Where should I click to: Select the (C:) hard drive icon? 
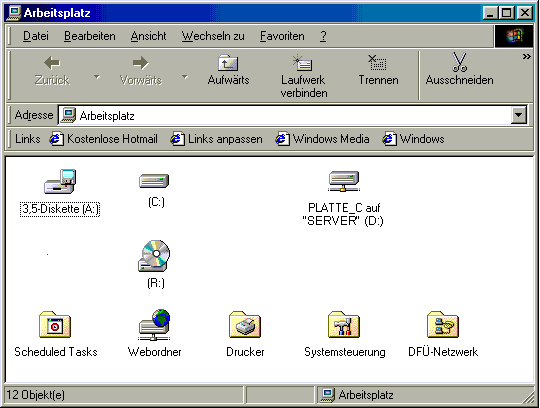coord(154,181)
